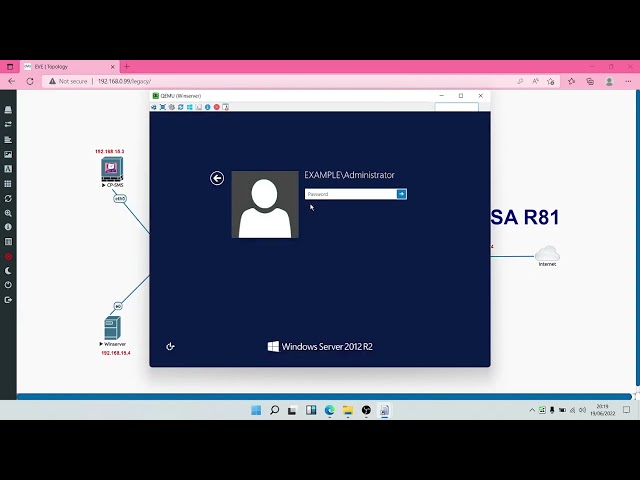Click the Administrator user avatar picture

pos(265,204)
